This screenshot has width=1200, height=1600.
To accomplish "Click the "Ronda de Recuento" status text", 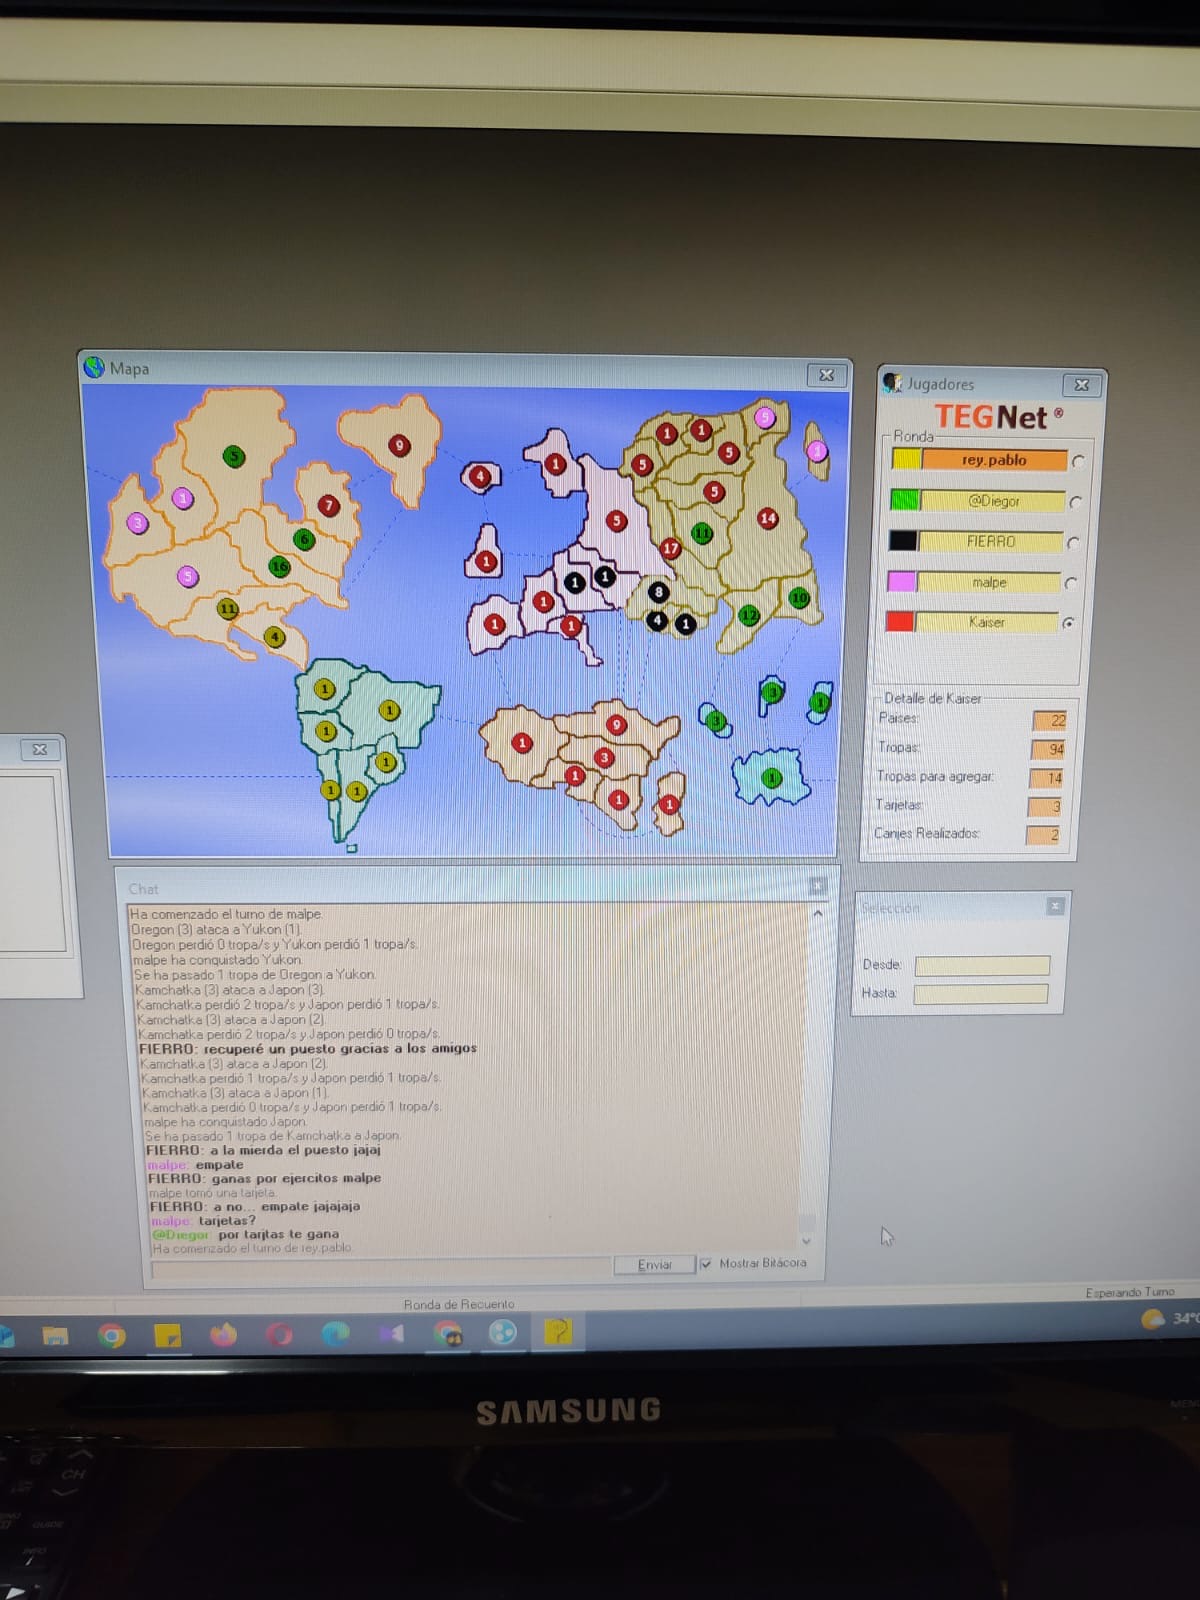I will 459,1304.
